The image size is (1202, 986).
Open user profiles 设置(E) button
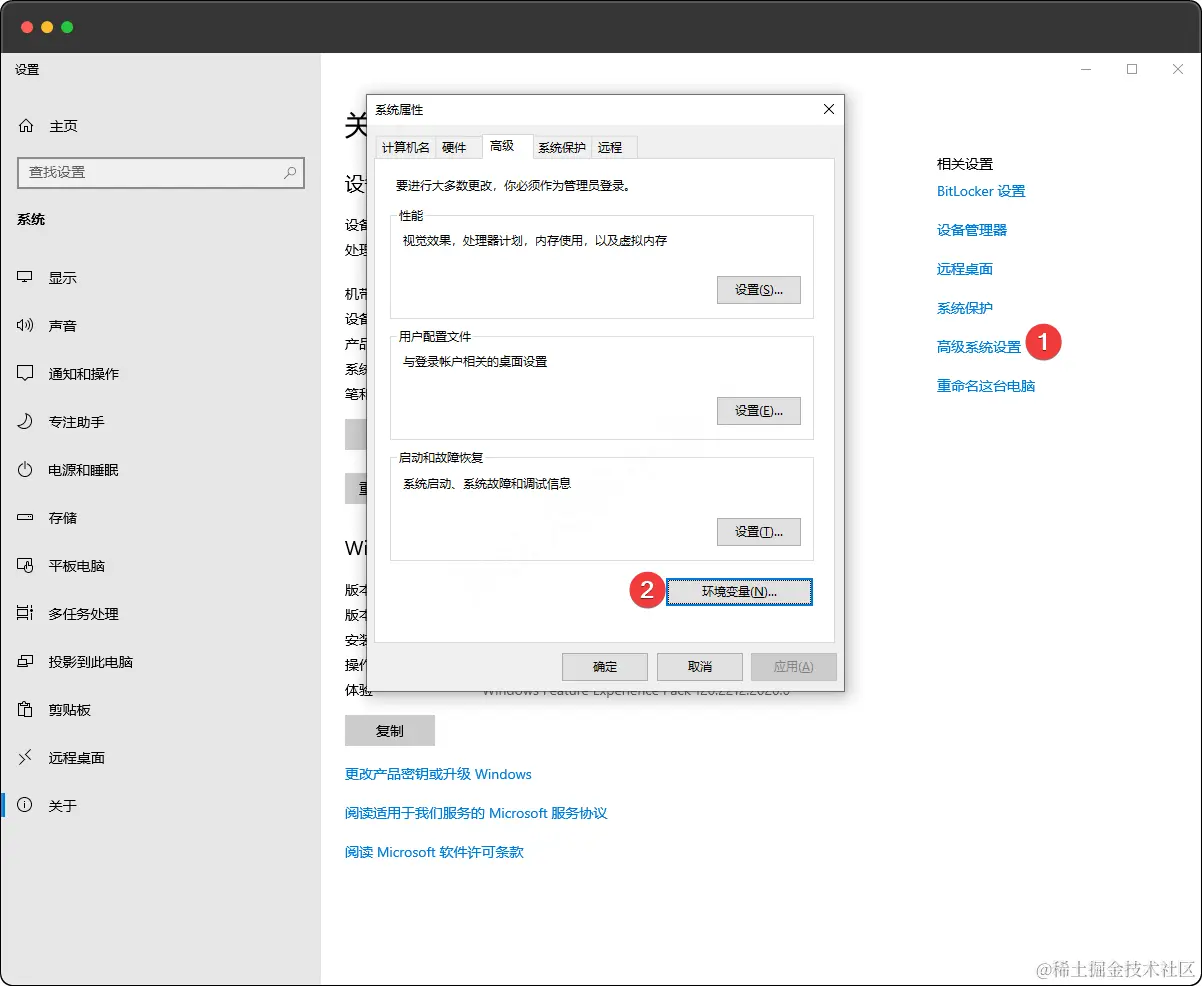click(759, 411)
